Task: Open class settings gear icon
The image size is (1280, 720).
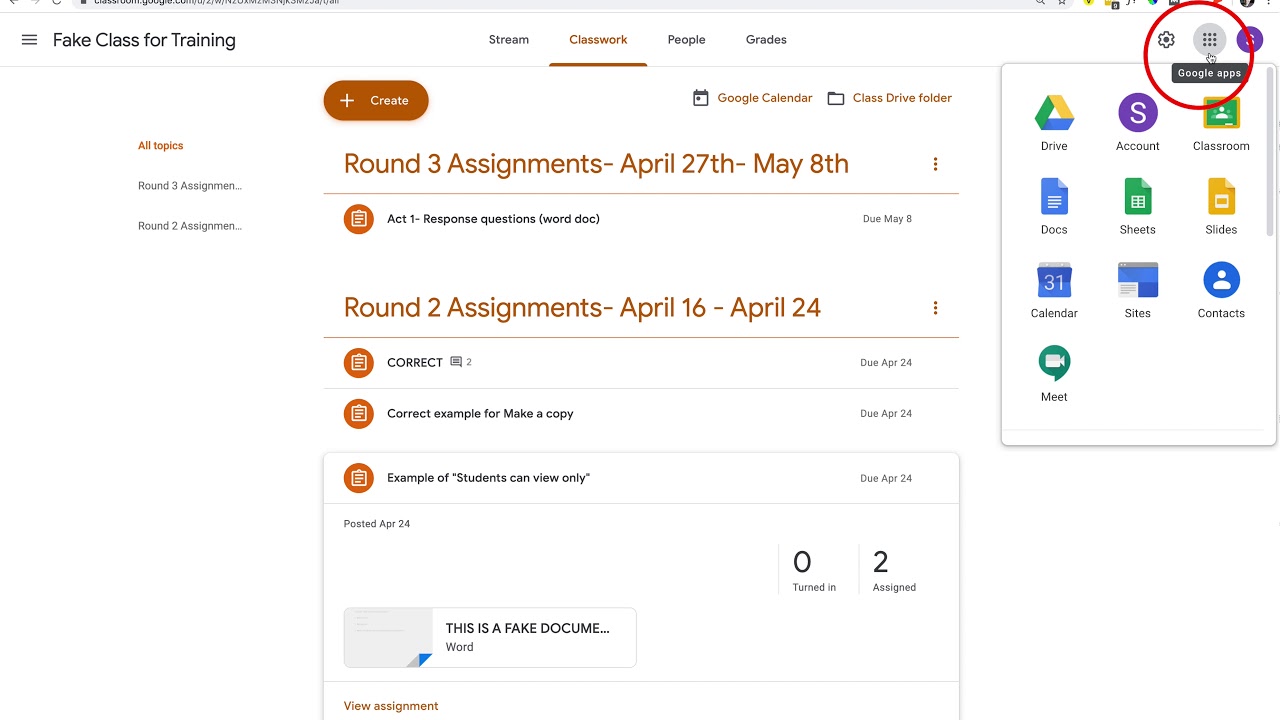Action: 1166,40
